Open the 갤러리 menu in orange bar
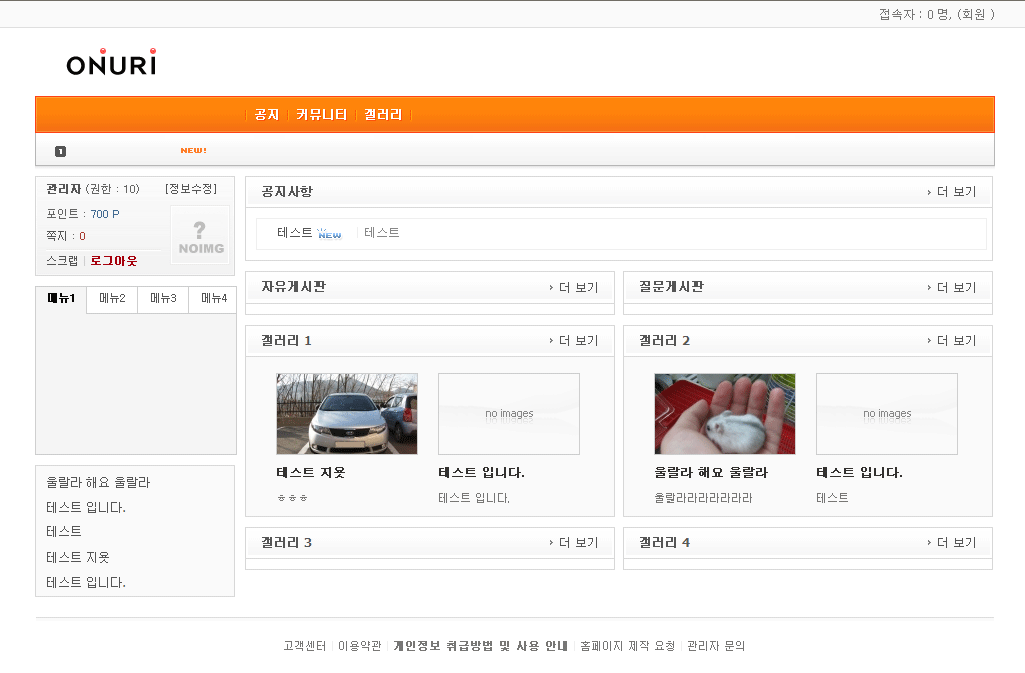 point(383,115)
